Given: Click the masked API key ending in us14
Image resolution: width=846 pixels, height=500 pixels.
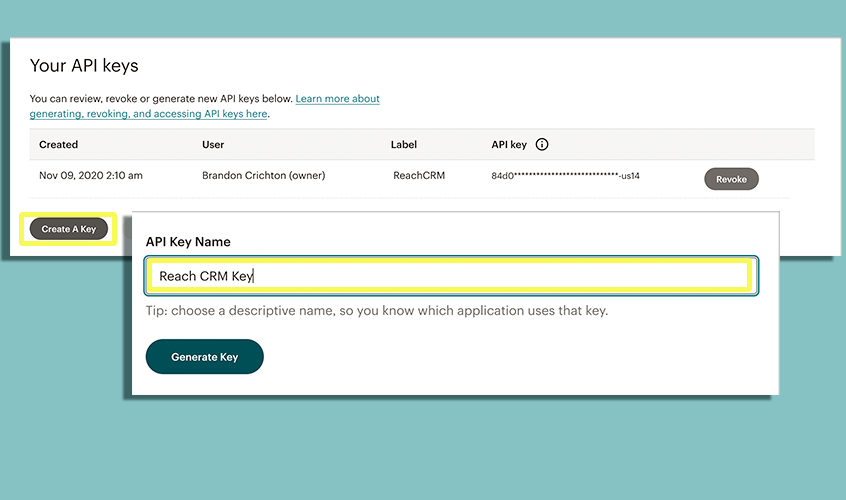Looking at the screenshot, I should [565, 176].
